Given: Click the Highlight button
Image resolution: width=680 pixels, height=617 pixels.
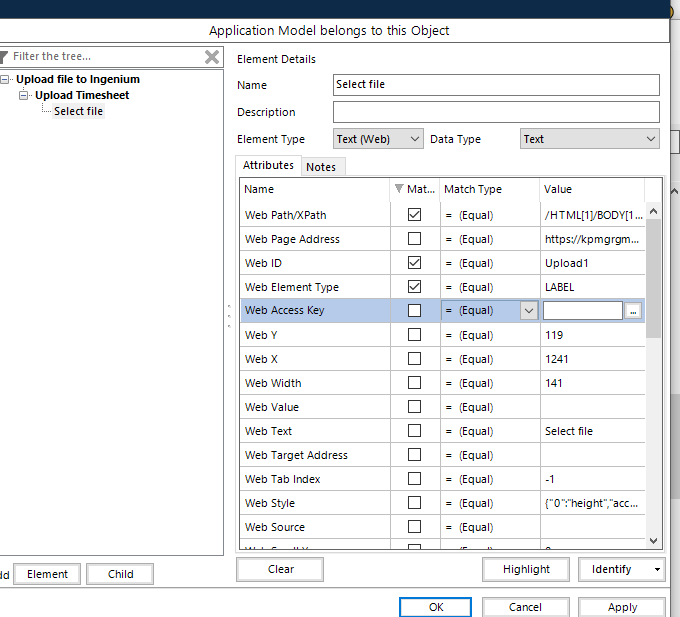Looking at the screenshot, I should pos(526,570).
